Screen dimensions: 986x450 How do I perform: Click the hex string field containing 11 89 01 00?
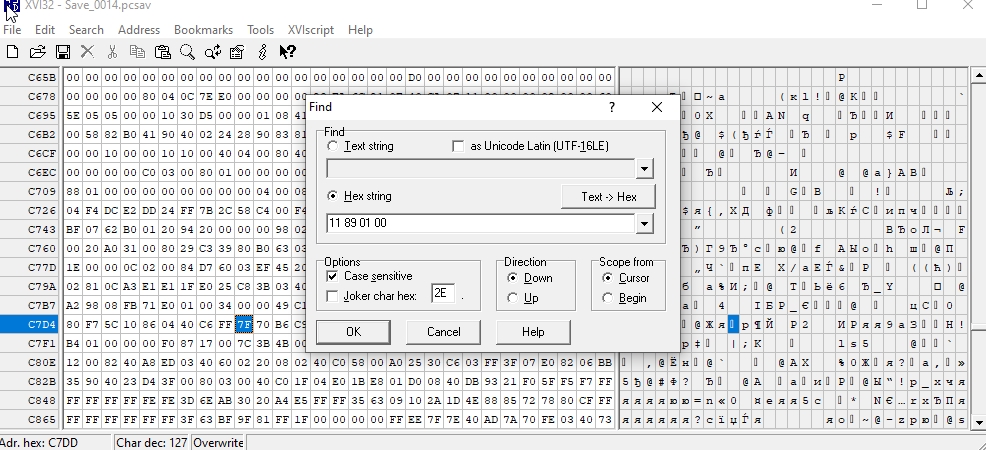pyautogui.click(x=482, y=223)
